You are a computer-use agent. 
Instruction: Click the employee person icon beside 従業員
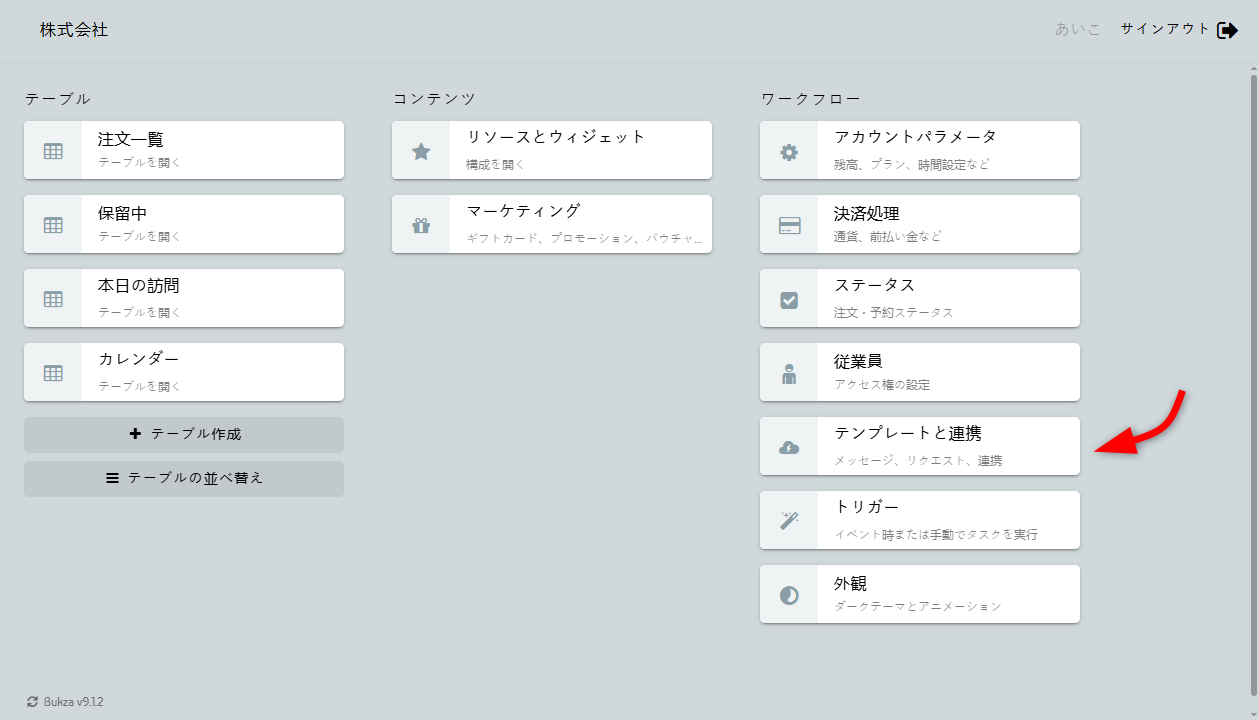click(789, 373)
